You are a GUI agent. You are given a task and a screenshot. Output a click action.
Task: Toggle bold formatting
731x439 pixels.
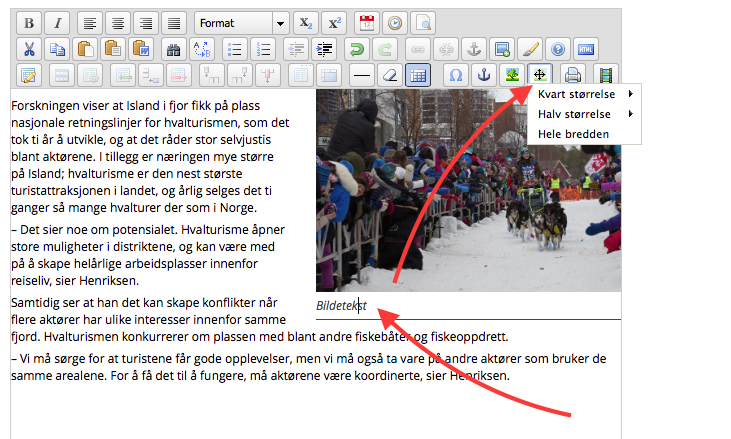point(29,22)
